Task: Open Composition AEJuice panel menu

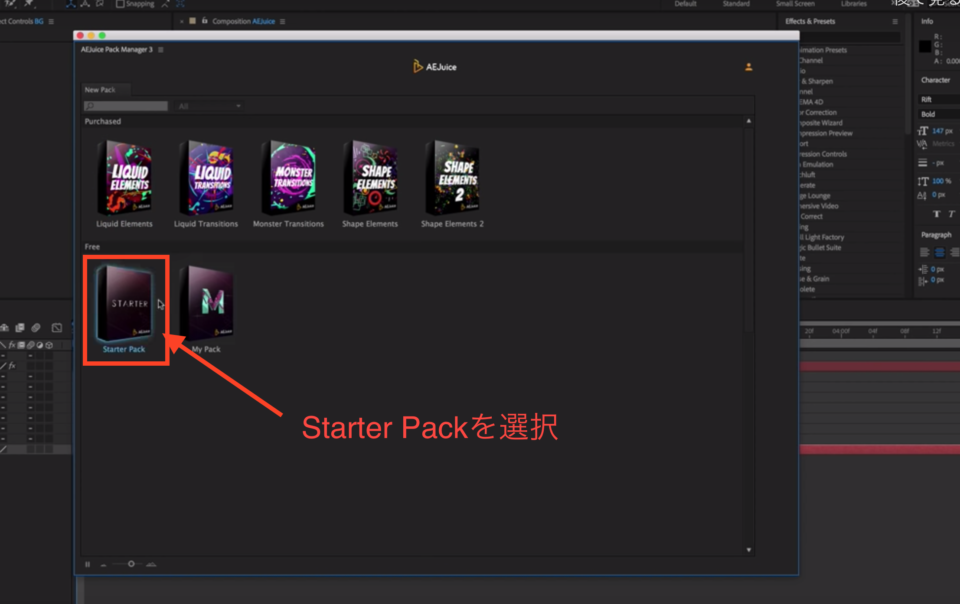Action: pos(283,21)
